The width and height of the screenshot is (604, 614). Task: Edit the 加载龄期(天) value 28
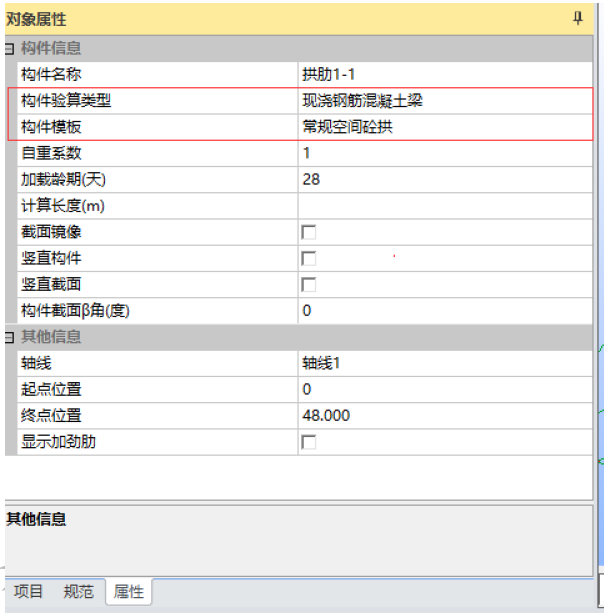(x=445, y=179)
